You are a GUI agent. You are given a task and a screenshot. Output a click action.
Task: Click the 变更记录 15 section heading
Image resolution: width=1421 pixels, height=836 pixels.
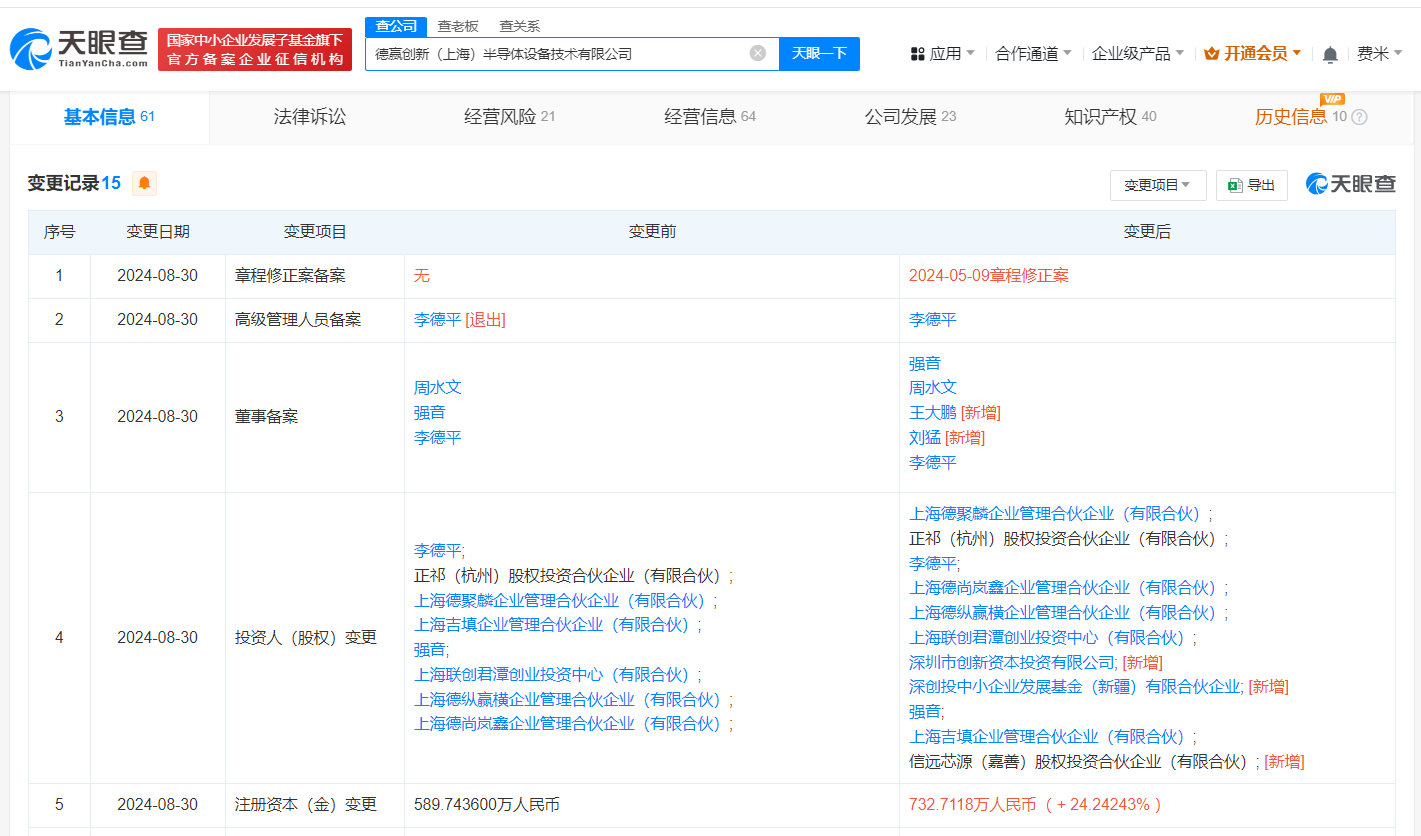click(74, 183)
